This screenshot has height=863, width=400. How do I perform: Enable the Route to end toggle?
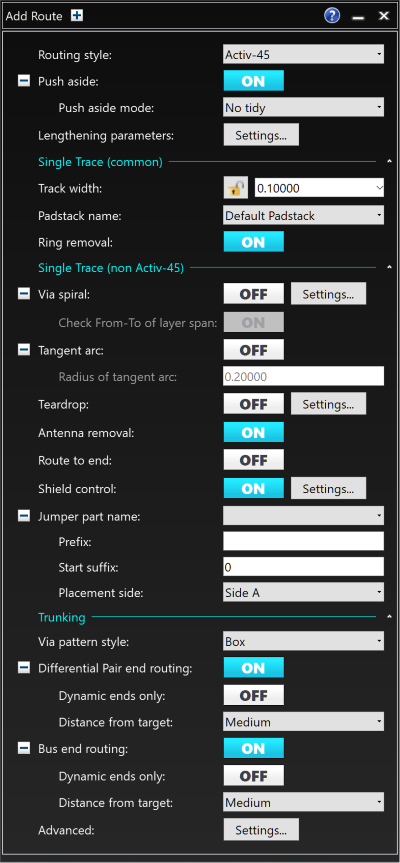[254, 460]
